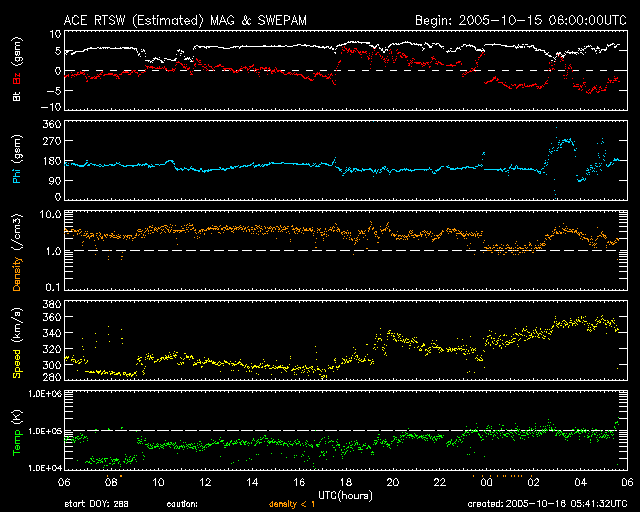Click the 280 tick on the Speed axis

tap(52, 376)
